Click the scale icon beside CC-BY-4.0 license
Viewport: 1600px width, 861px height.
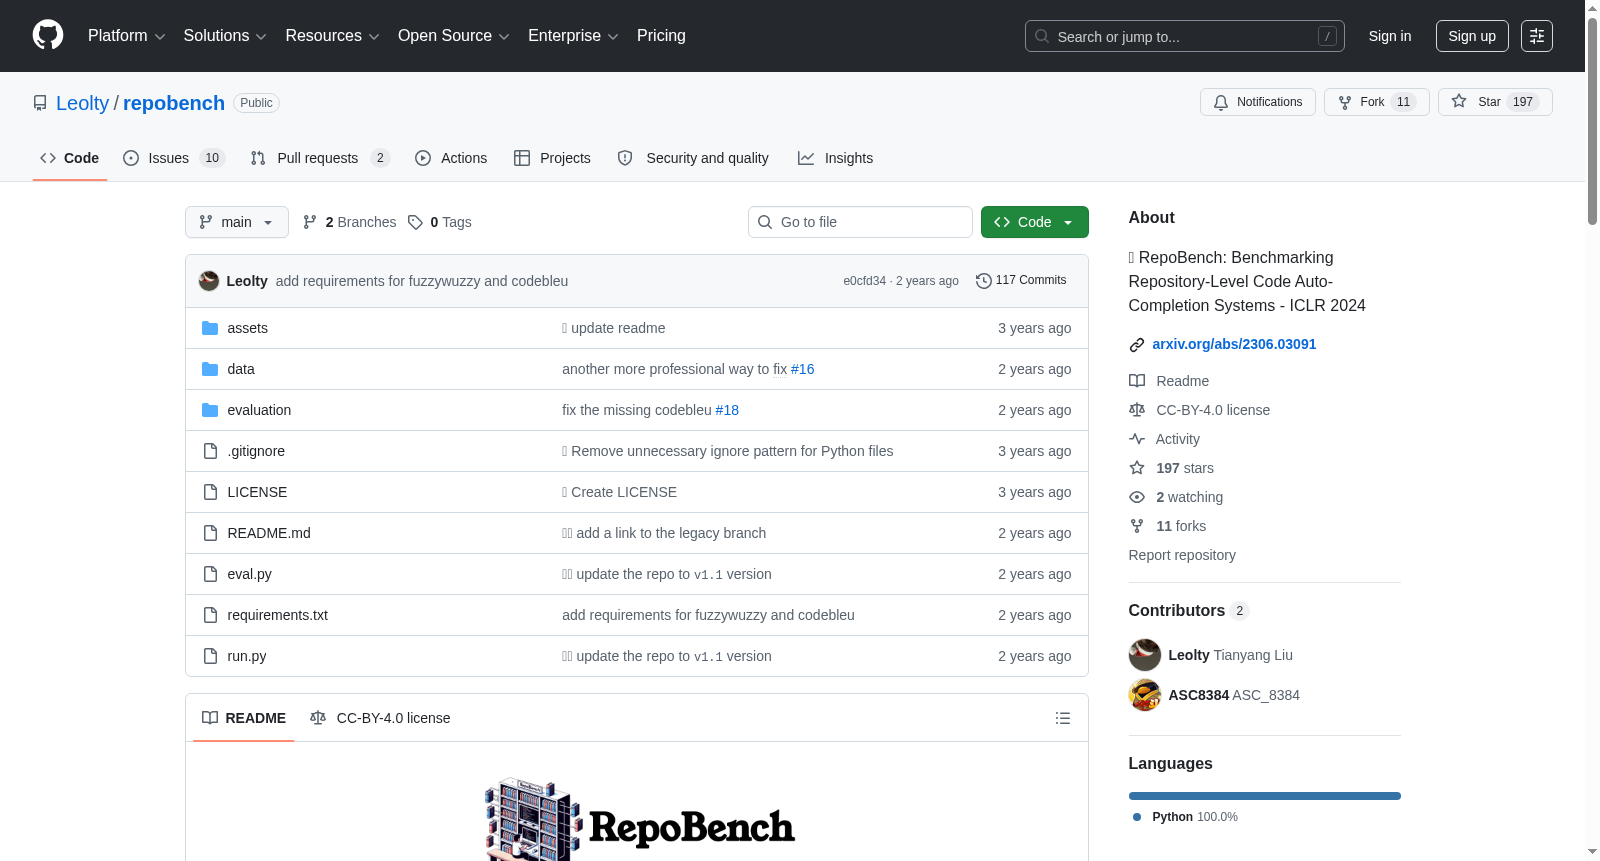click(x=1137, y=410)
